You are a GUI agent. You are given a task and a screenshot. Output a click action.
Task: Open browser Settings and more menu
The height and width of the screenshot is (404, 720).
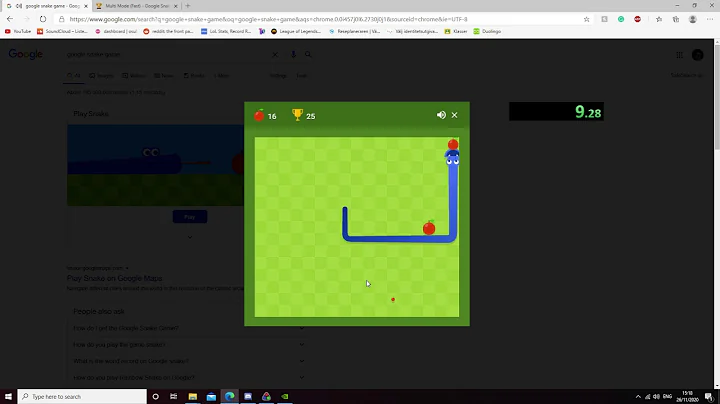[x=710, y=19]
